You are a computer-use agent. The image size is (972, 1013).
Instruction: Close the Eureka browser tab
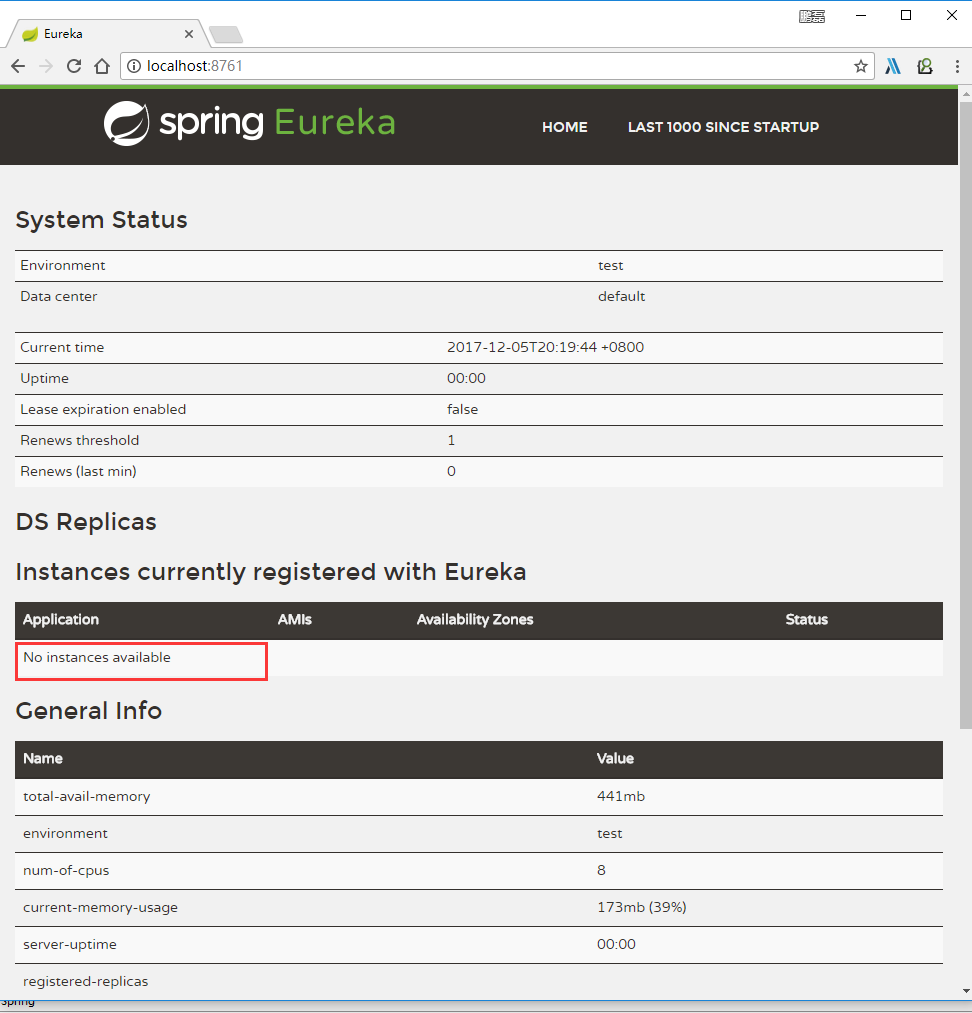tap(190, 33)
